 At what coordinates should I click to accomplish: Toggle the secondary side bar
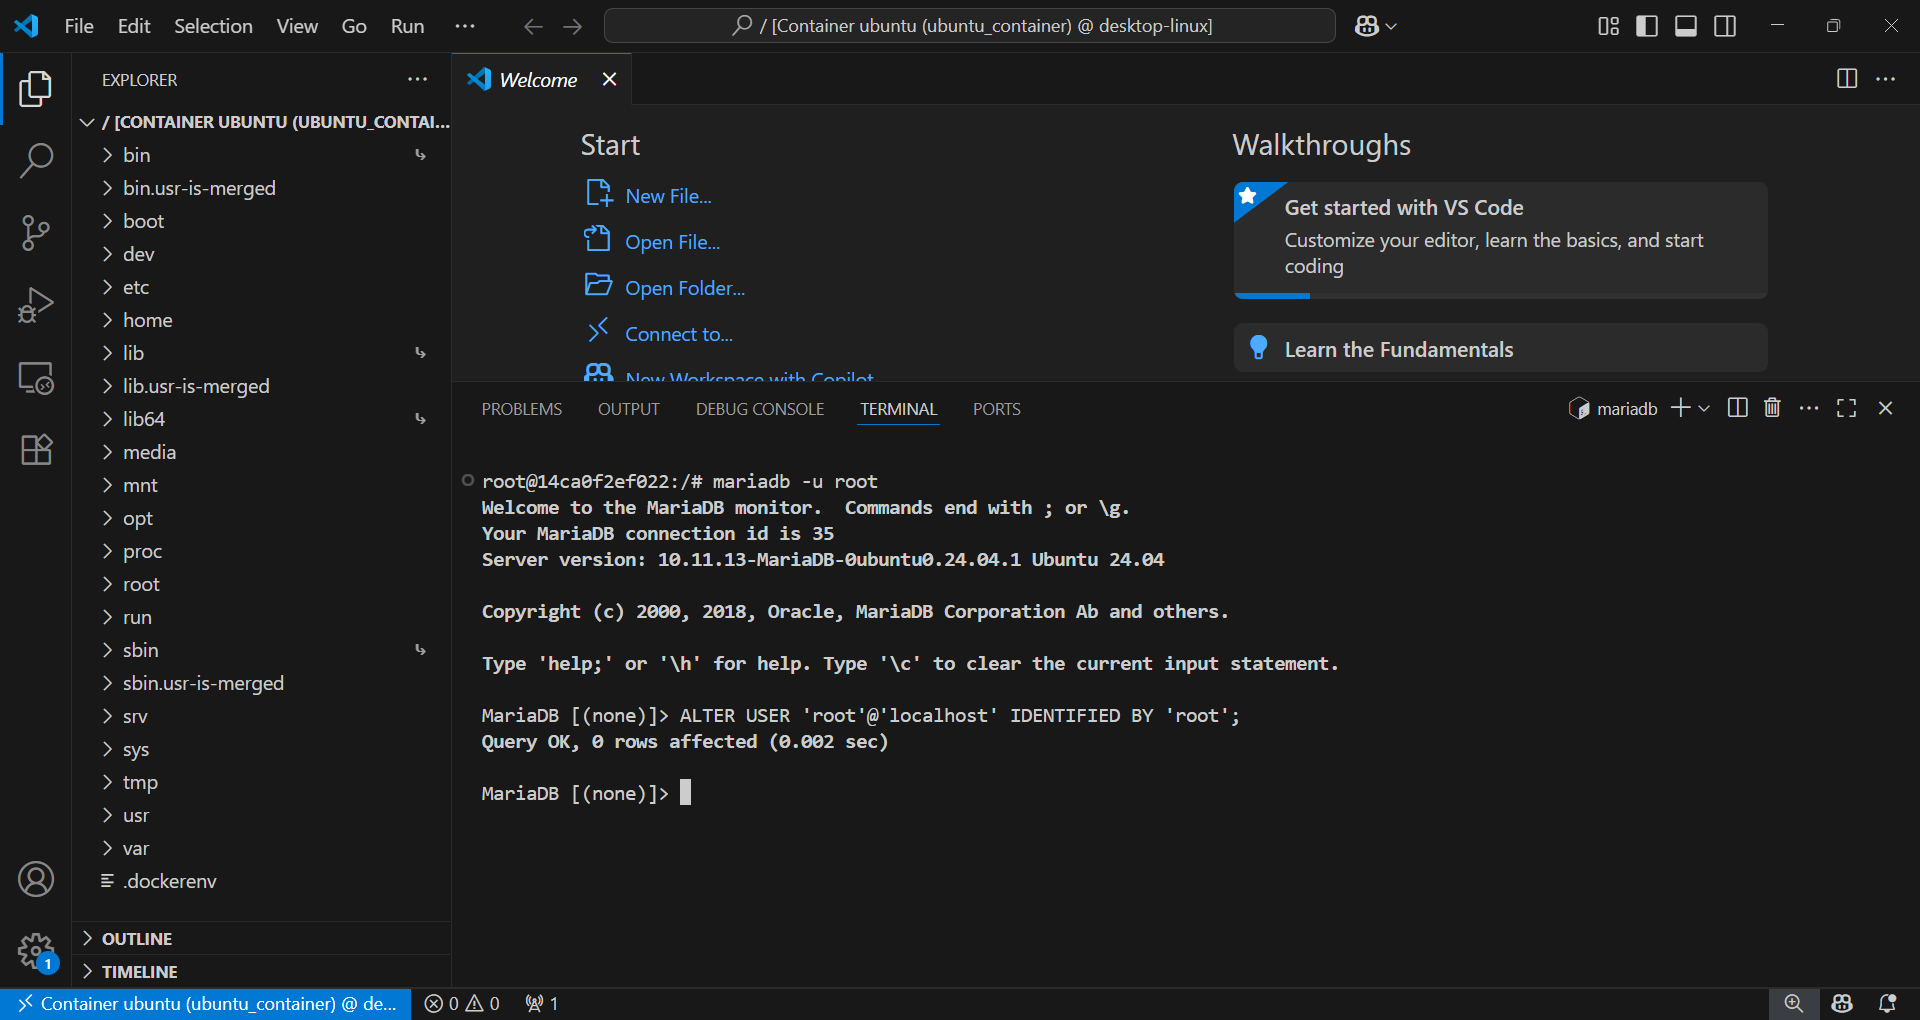click(x=1725, y=26)
